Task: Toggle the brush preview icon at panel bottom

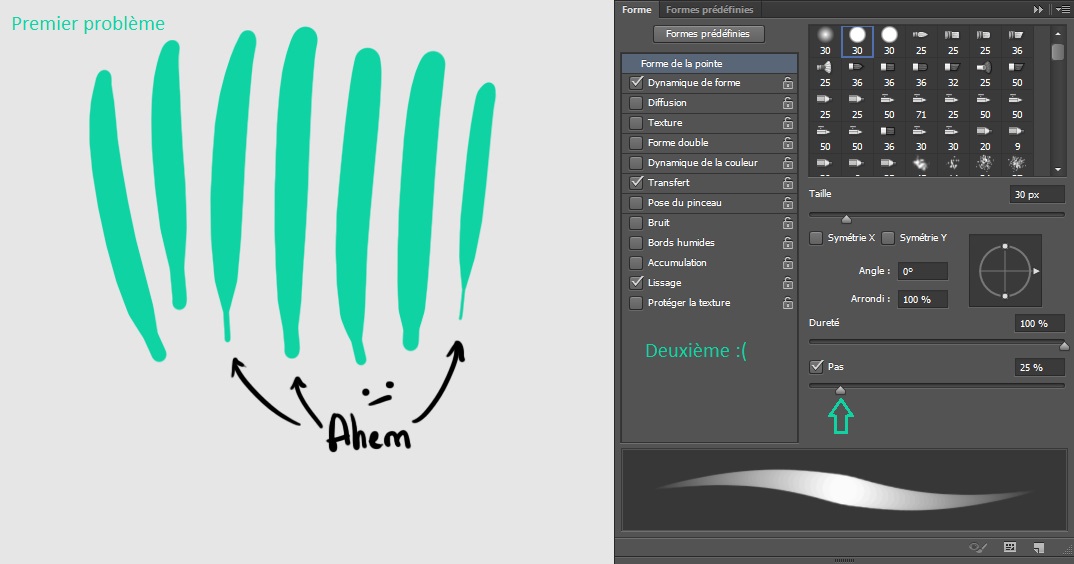Action: (x=979, y=548)
